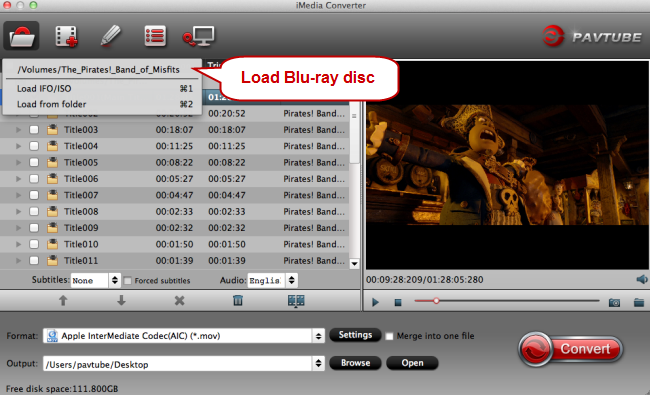Open the Output path dropdown
650x395 pixels.
pyautogui.click(x=184, y=364)
